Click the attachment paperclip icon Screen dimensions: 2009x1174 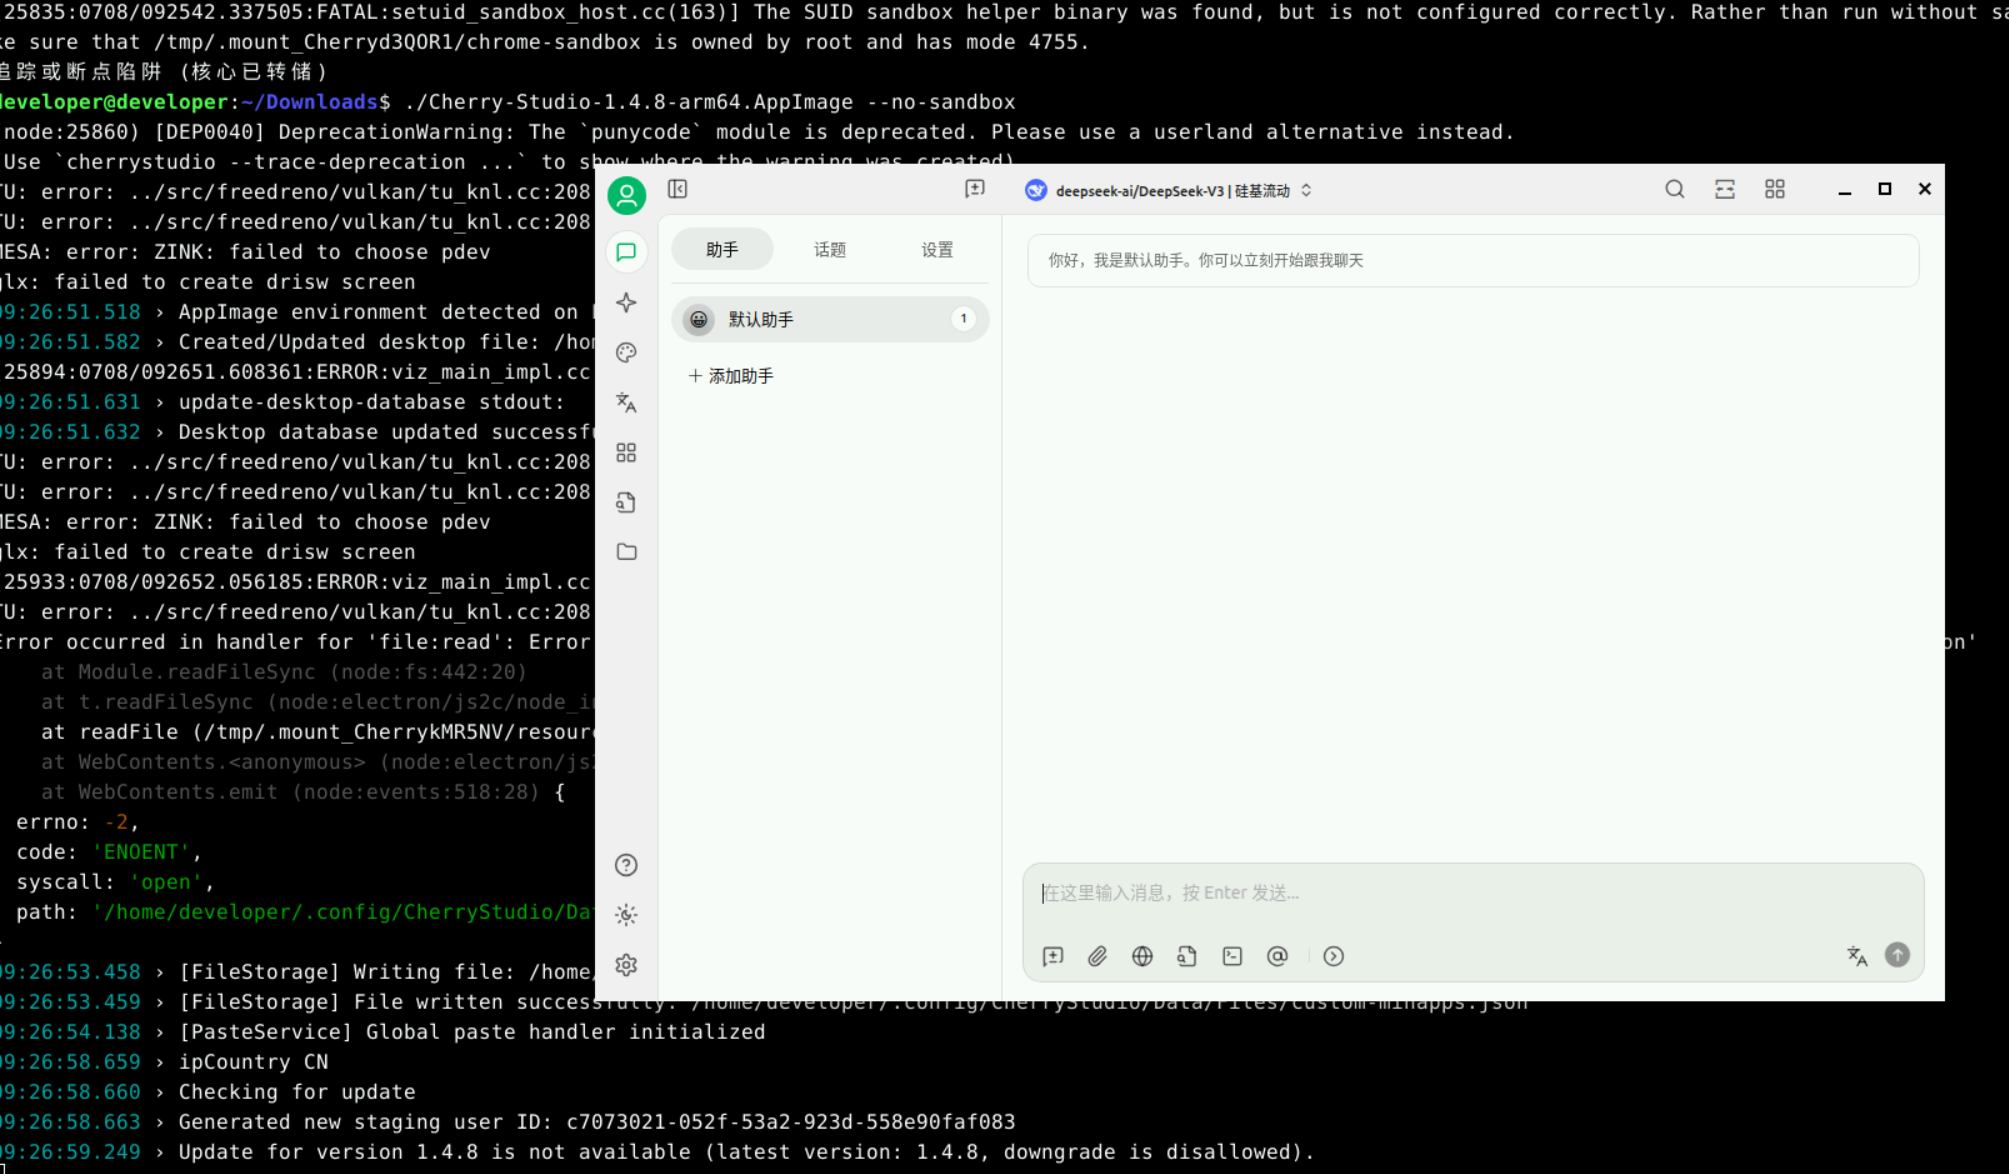[1097, 956]
